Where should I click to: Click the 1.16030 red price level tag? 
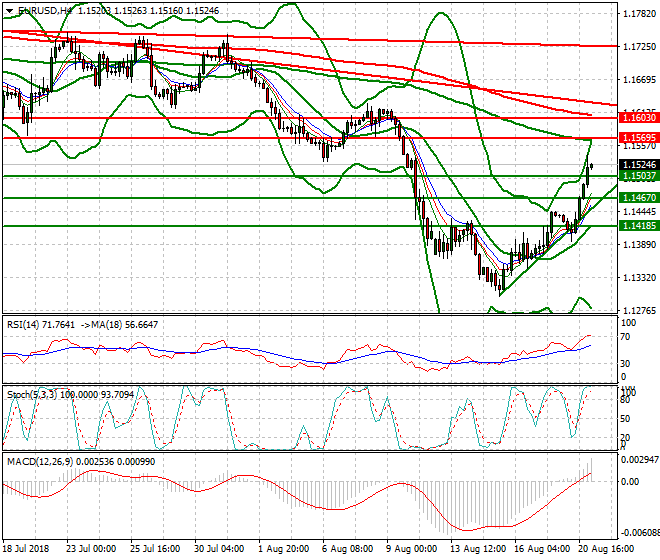[638, 117]
